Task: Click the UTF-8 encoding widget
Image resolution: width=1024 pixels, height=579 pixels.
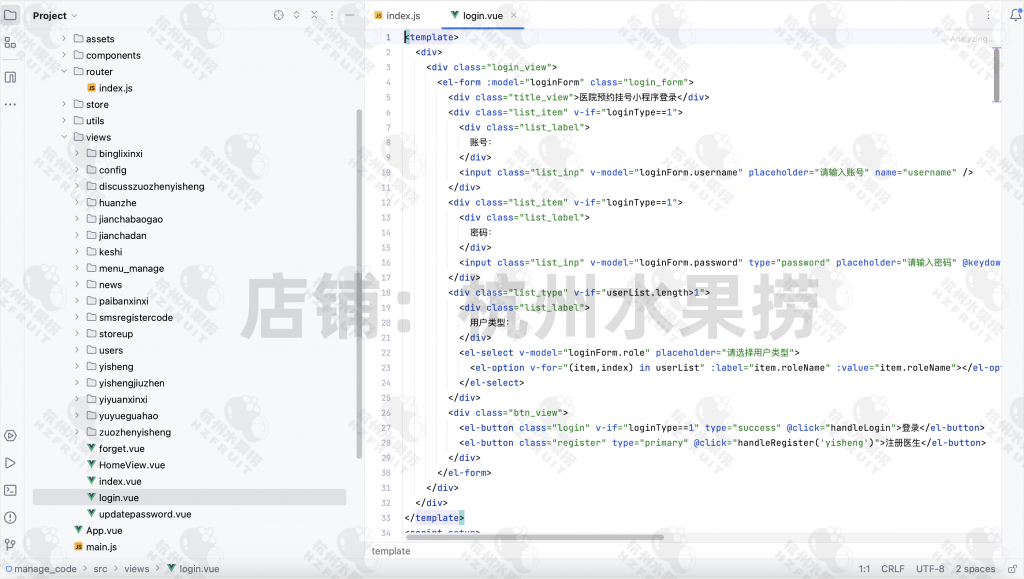Action: 929,568
